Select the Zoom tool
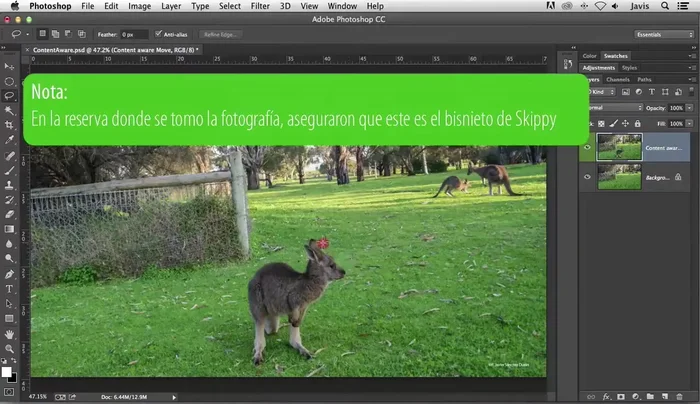 point(9,348)
